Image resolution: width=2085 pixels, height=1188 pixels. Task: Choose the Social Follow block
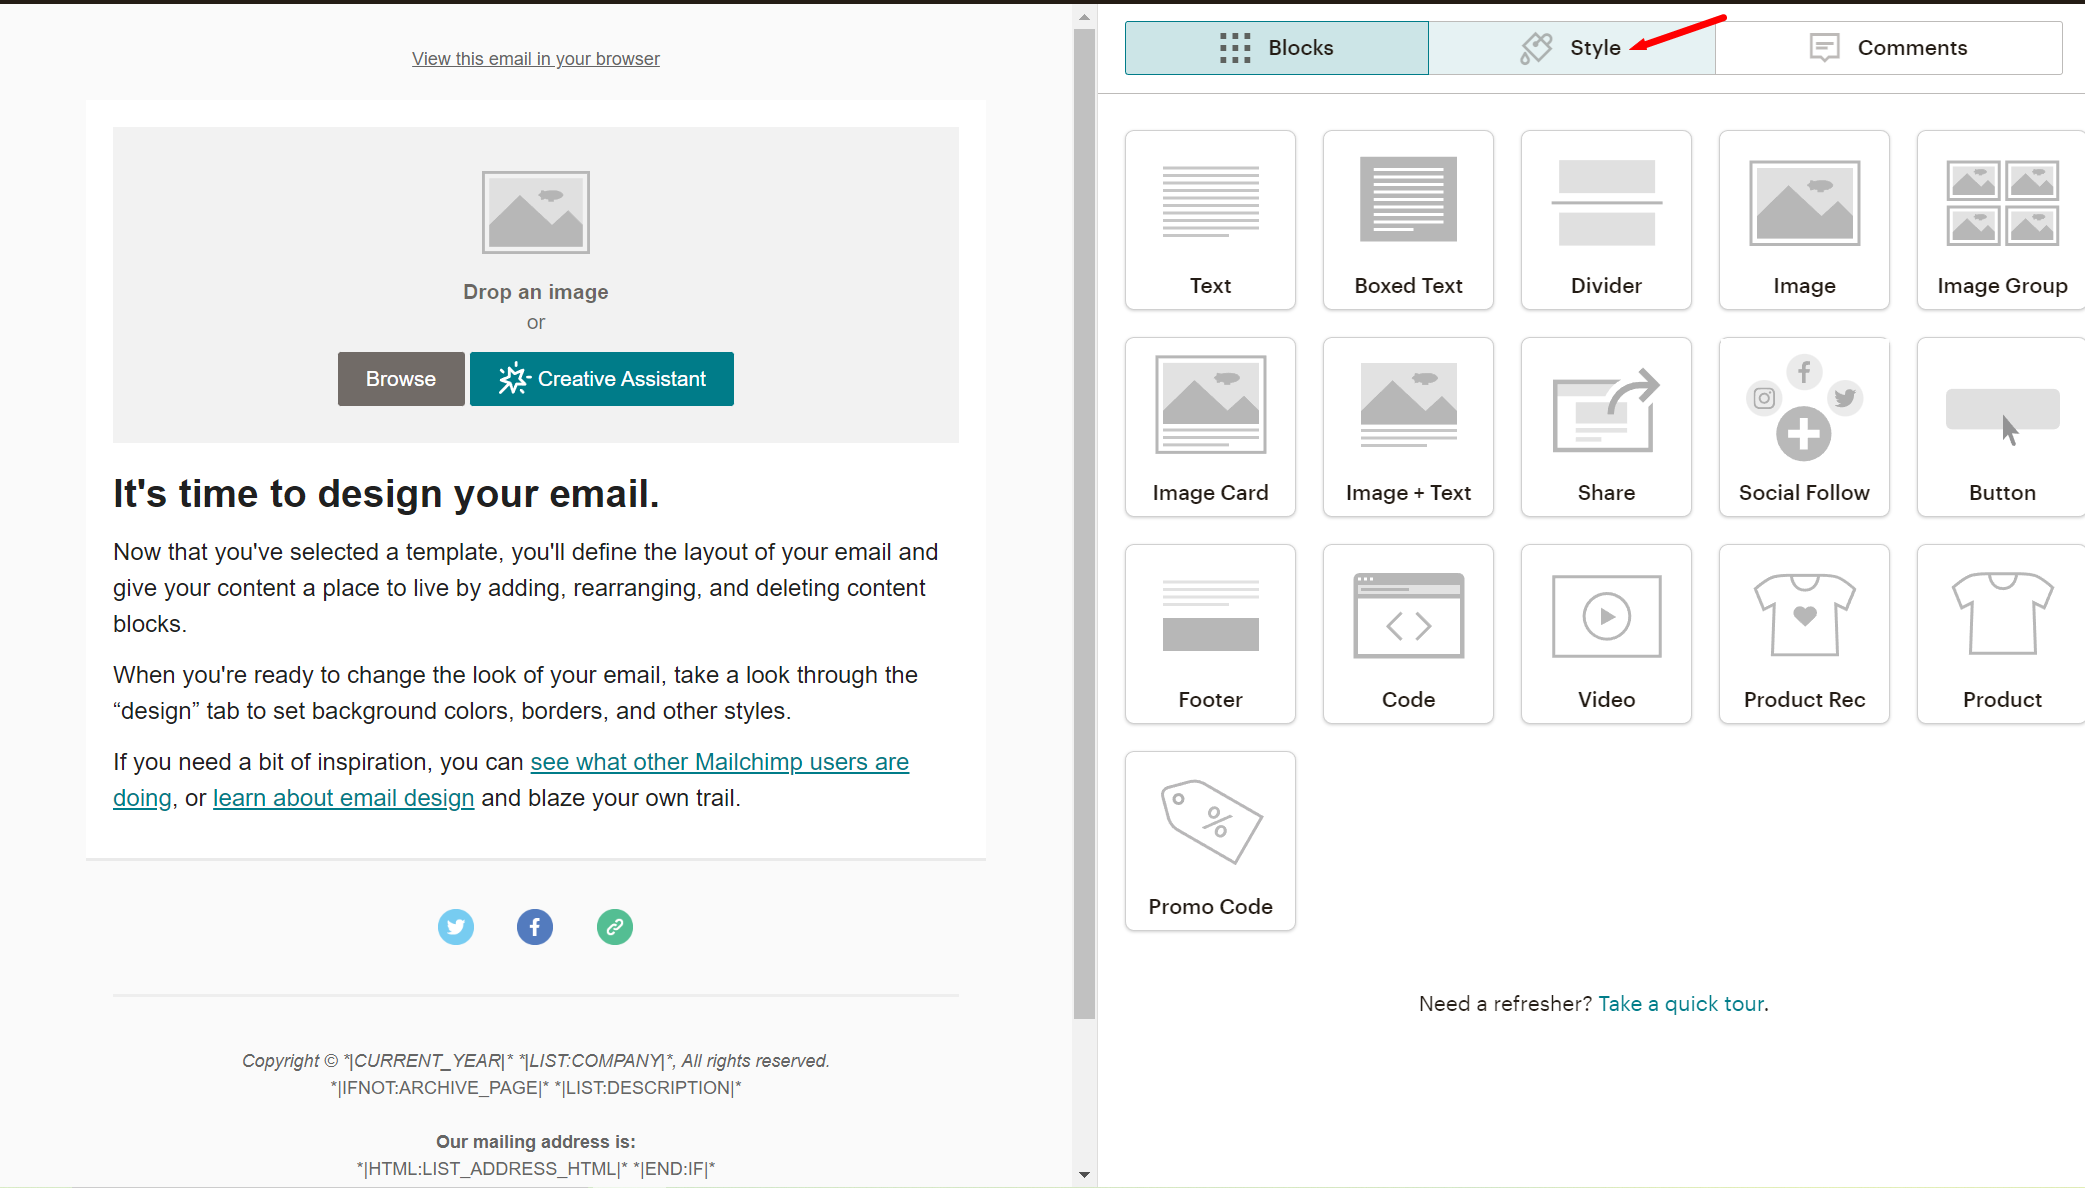(x=1804, y=427)
